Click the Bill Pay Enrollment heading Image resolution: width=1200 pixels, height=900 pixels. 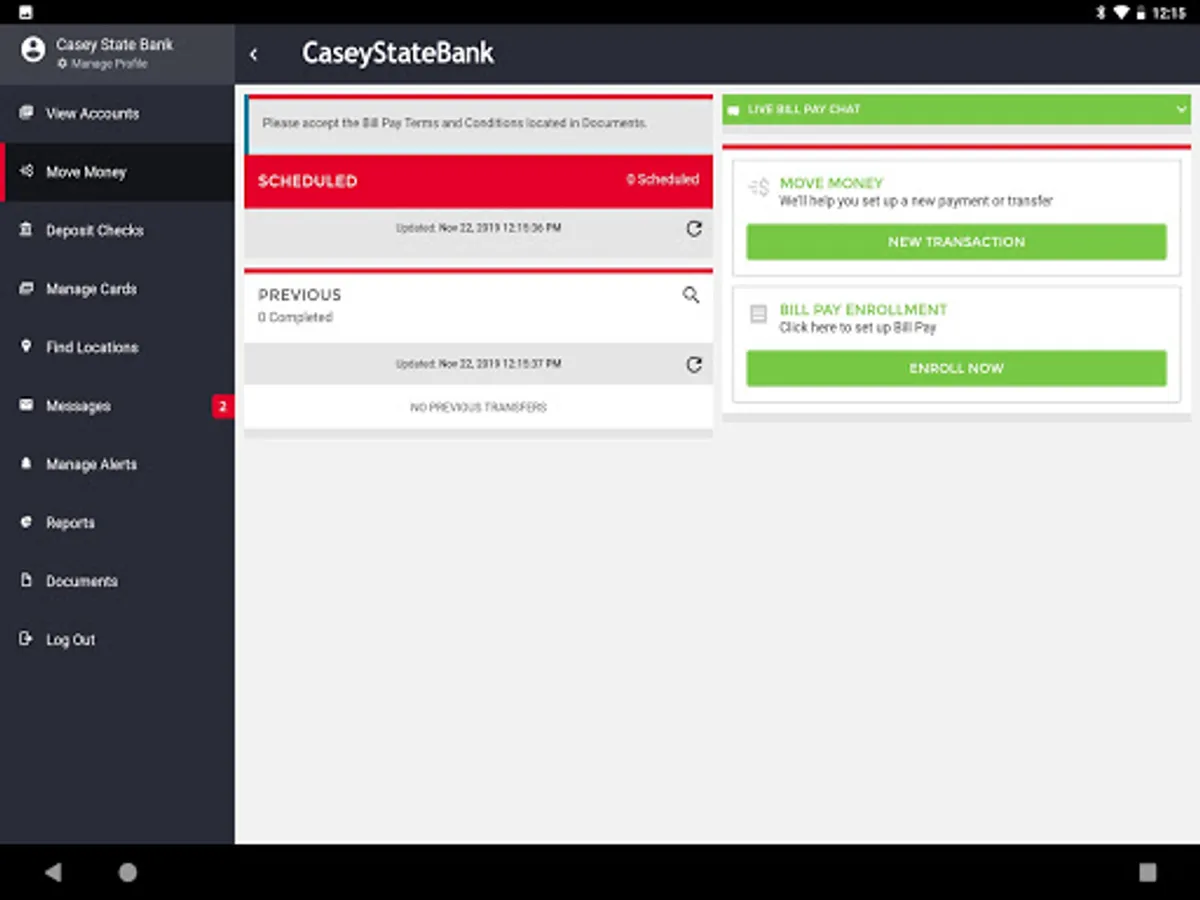pyautogui.click(x=863, y=310)
